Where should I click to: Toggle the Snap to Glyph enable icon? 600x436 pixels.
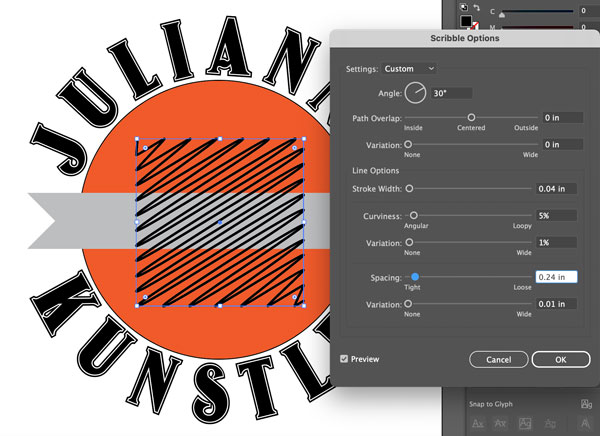(586, 404)
